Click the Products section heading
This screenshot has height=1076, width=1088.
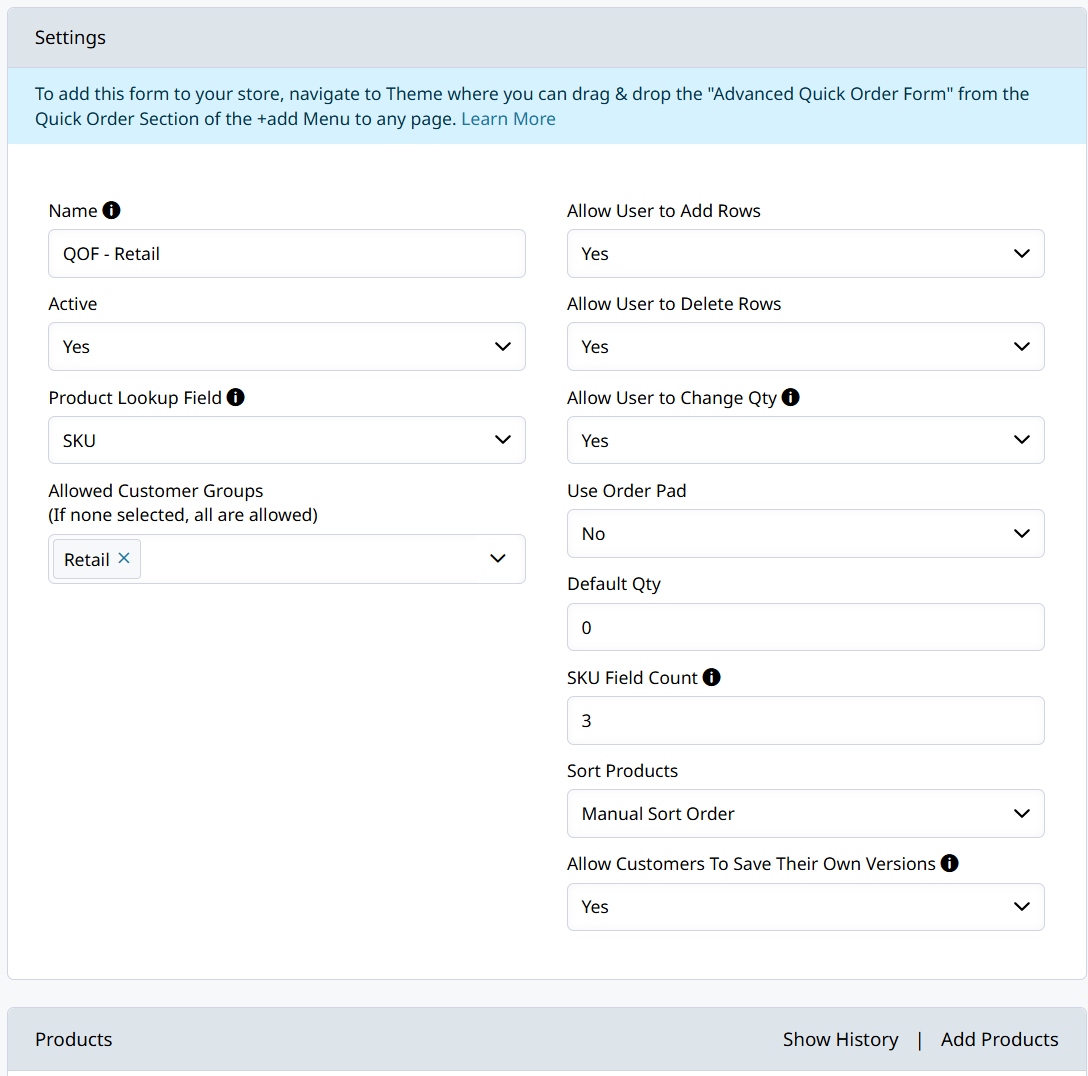click(x=74, y=1039)
